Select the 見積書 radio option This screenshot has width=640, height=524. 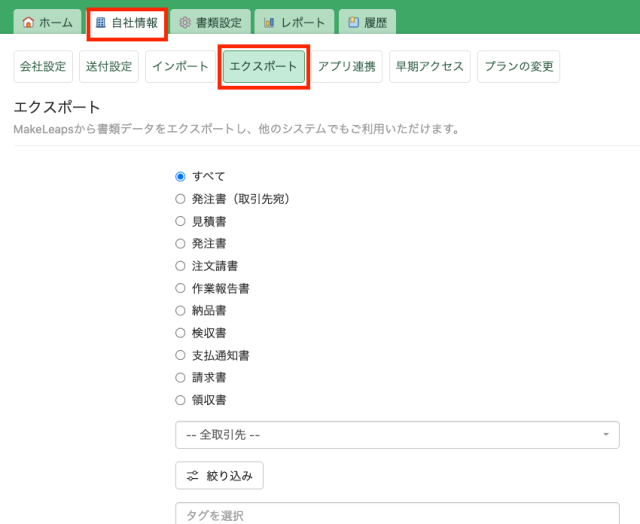(181, 221)
